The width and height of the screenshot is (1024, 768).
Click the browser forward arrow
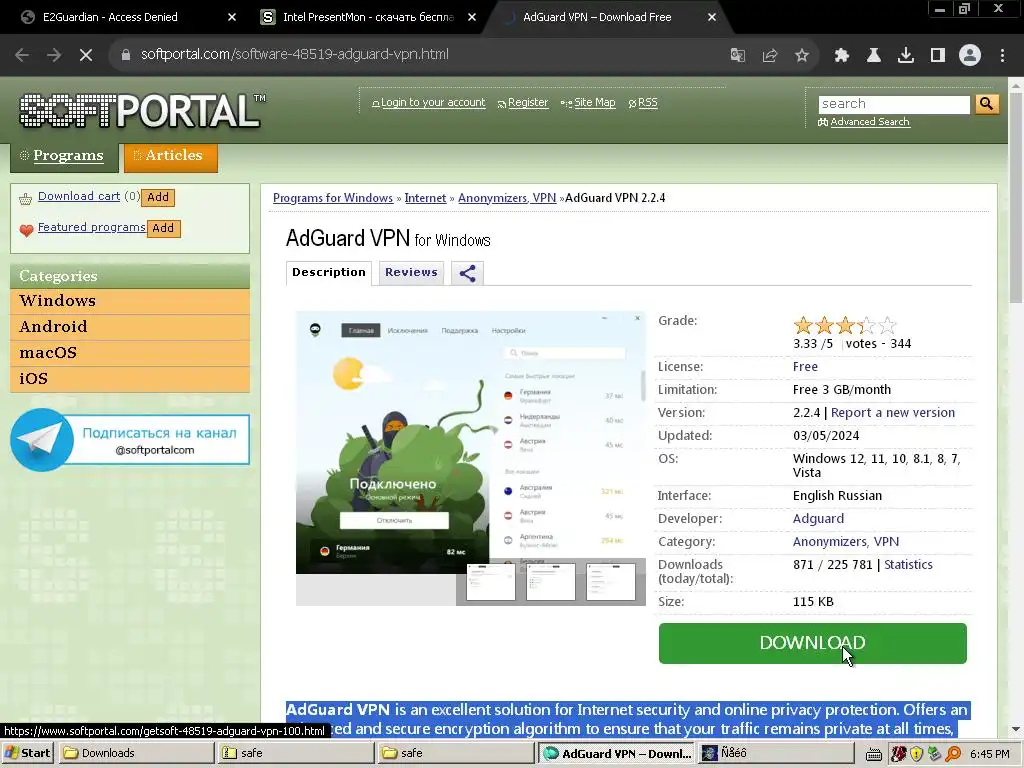[x=54, y=55]
